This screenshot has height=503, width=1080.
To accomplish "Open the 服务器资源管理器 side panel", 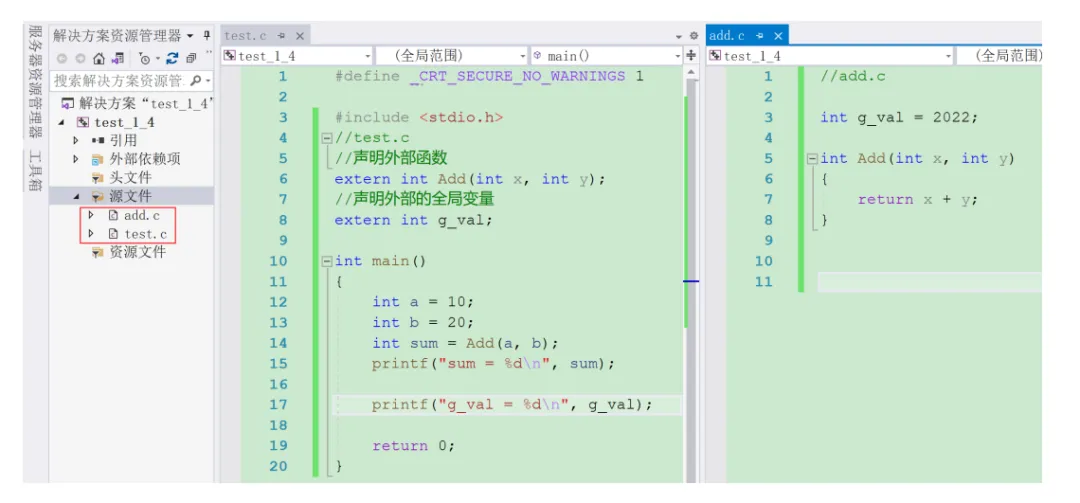I will pyautogui.click(x=36, y=82).
